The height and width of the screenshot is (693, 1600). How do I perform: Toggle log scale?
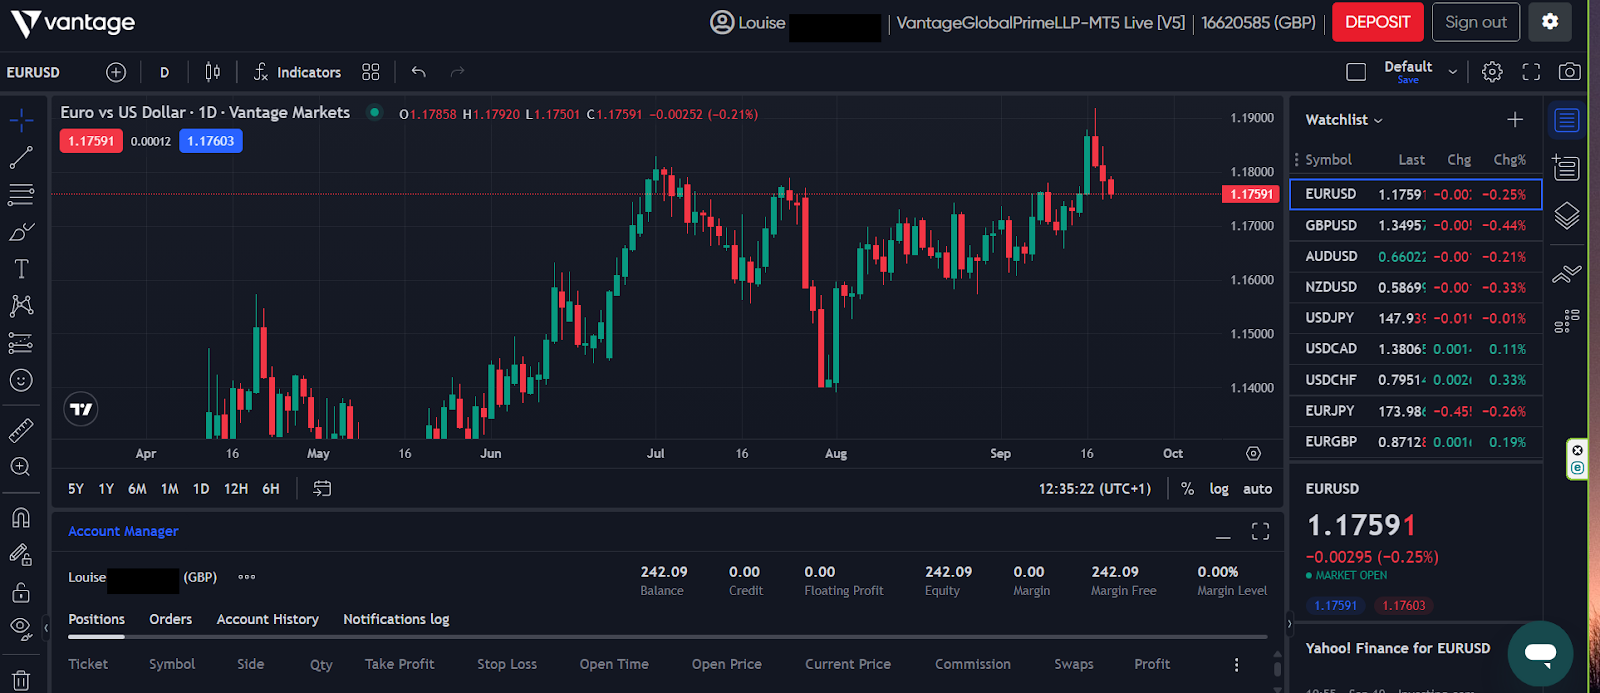(1219, 489)
